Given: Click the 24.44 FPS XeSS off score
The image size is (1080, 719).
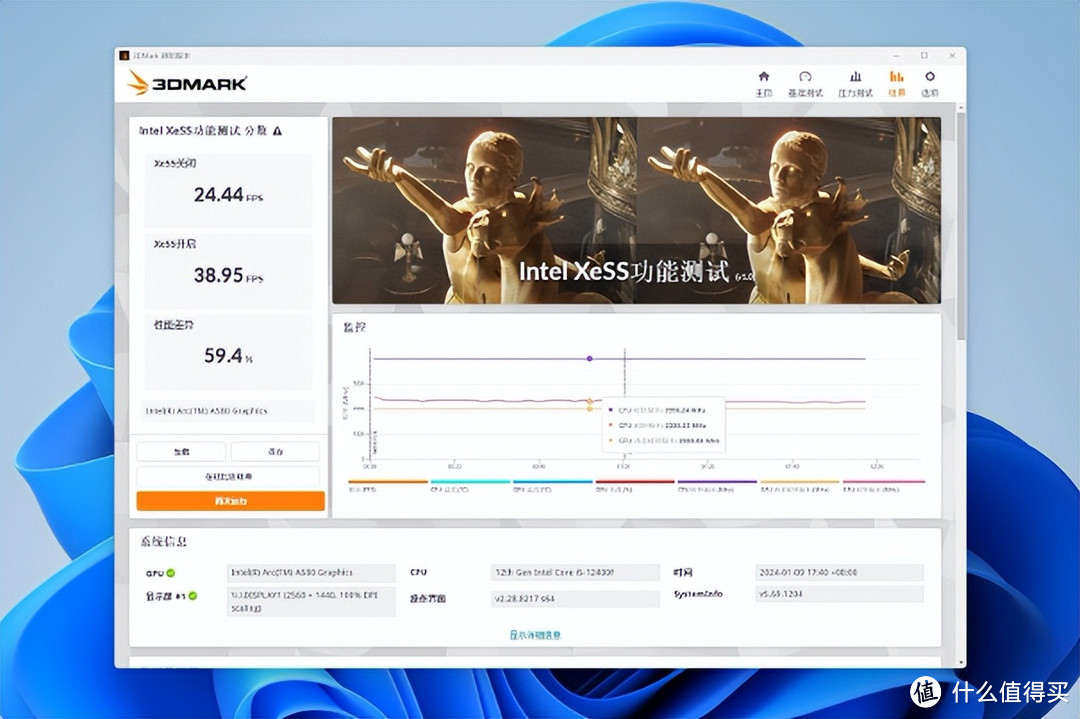Looking at the screenshot, I should tap(228, 195).
